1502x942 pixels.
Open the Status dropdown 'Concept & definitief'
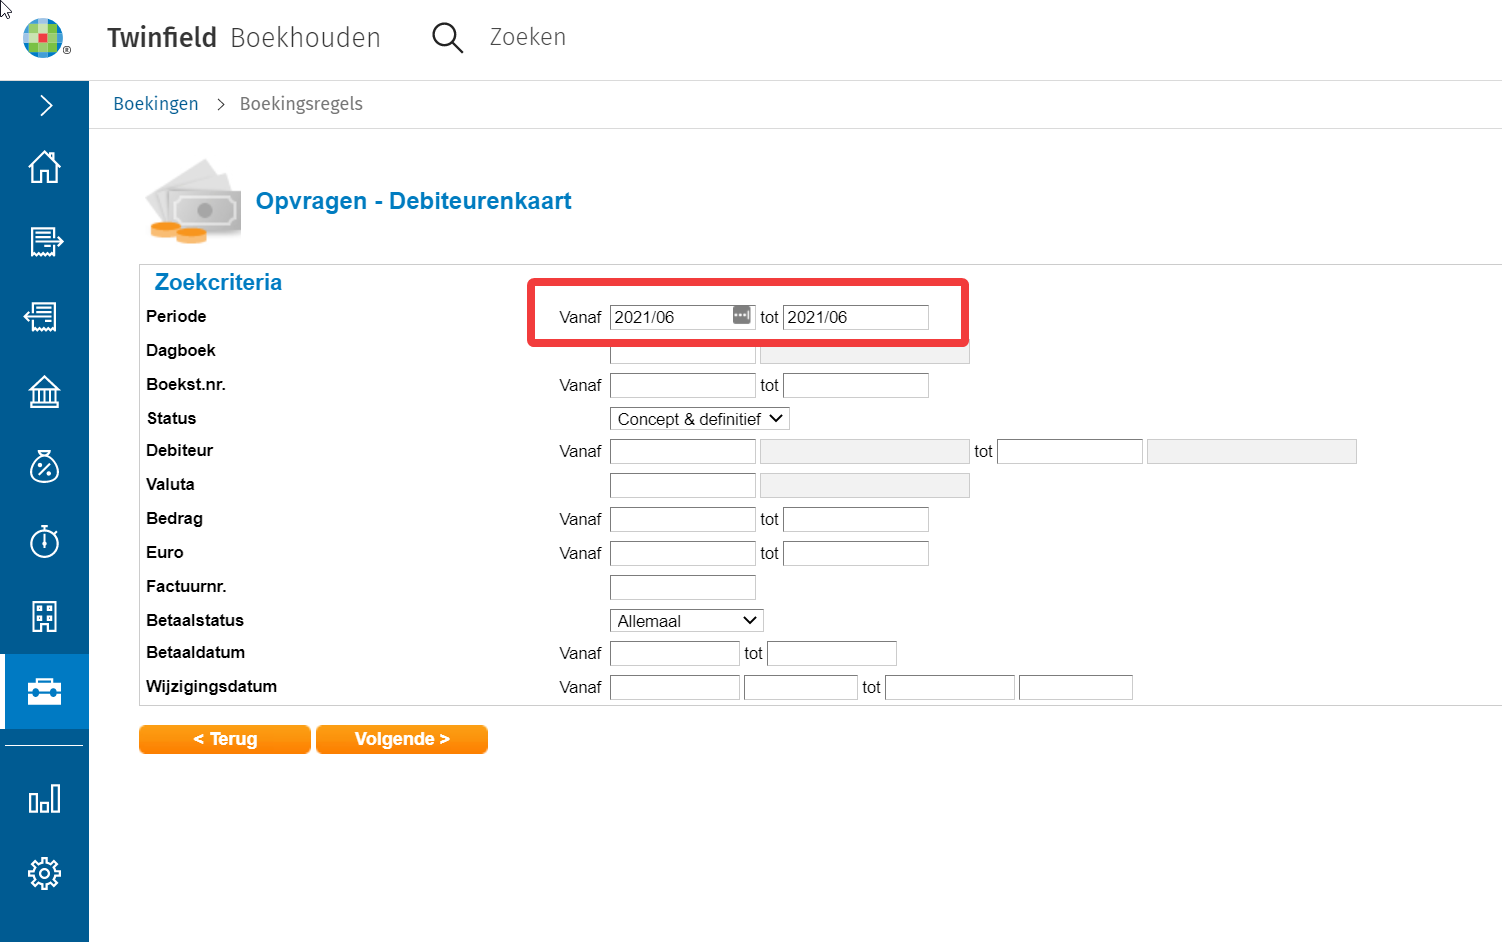pyautogui.click(x=699, y=419)
